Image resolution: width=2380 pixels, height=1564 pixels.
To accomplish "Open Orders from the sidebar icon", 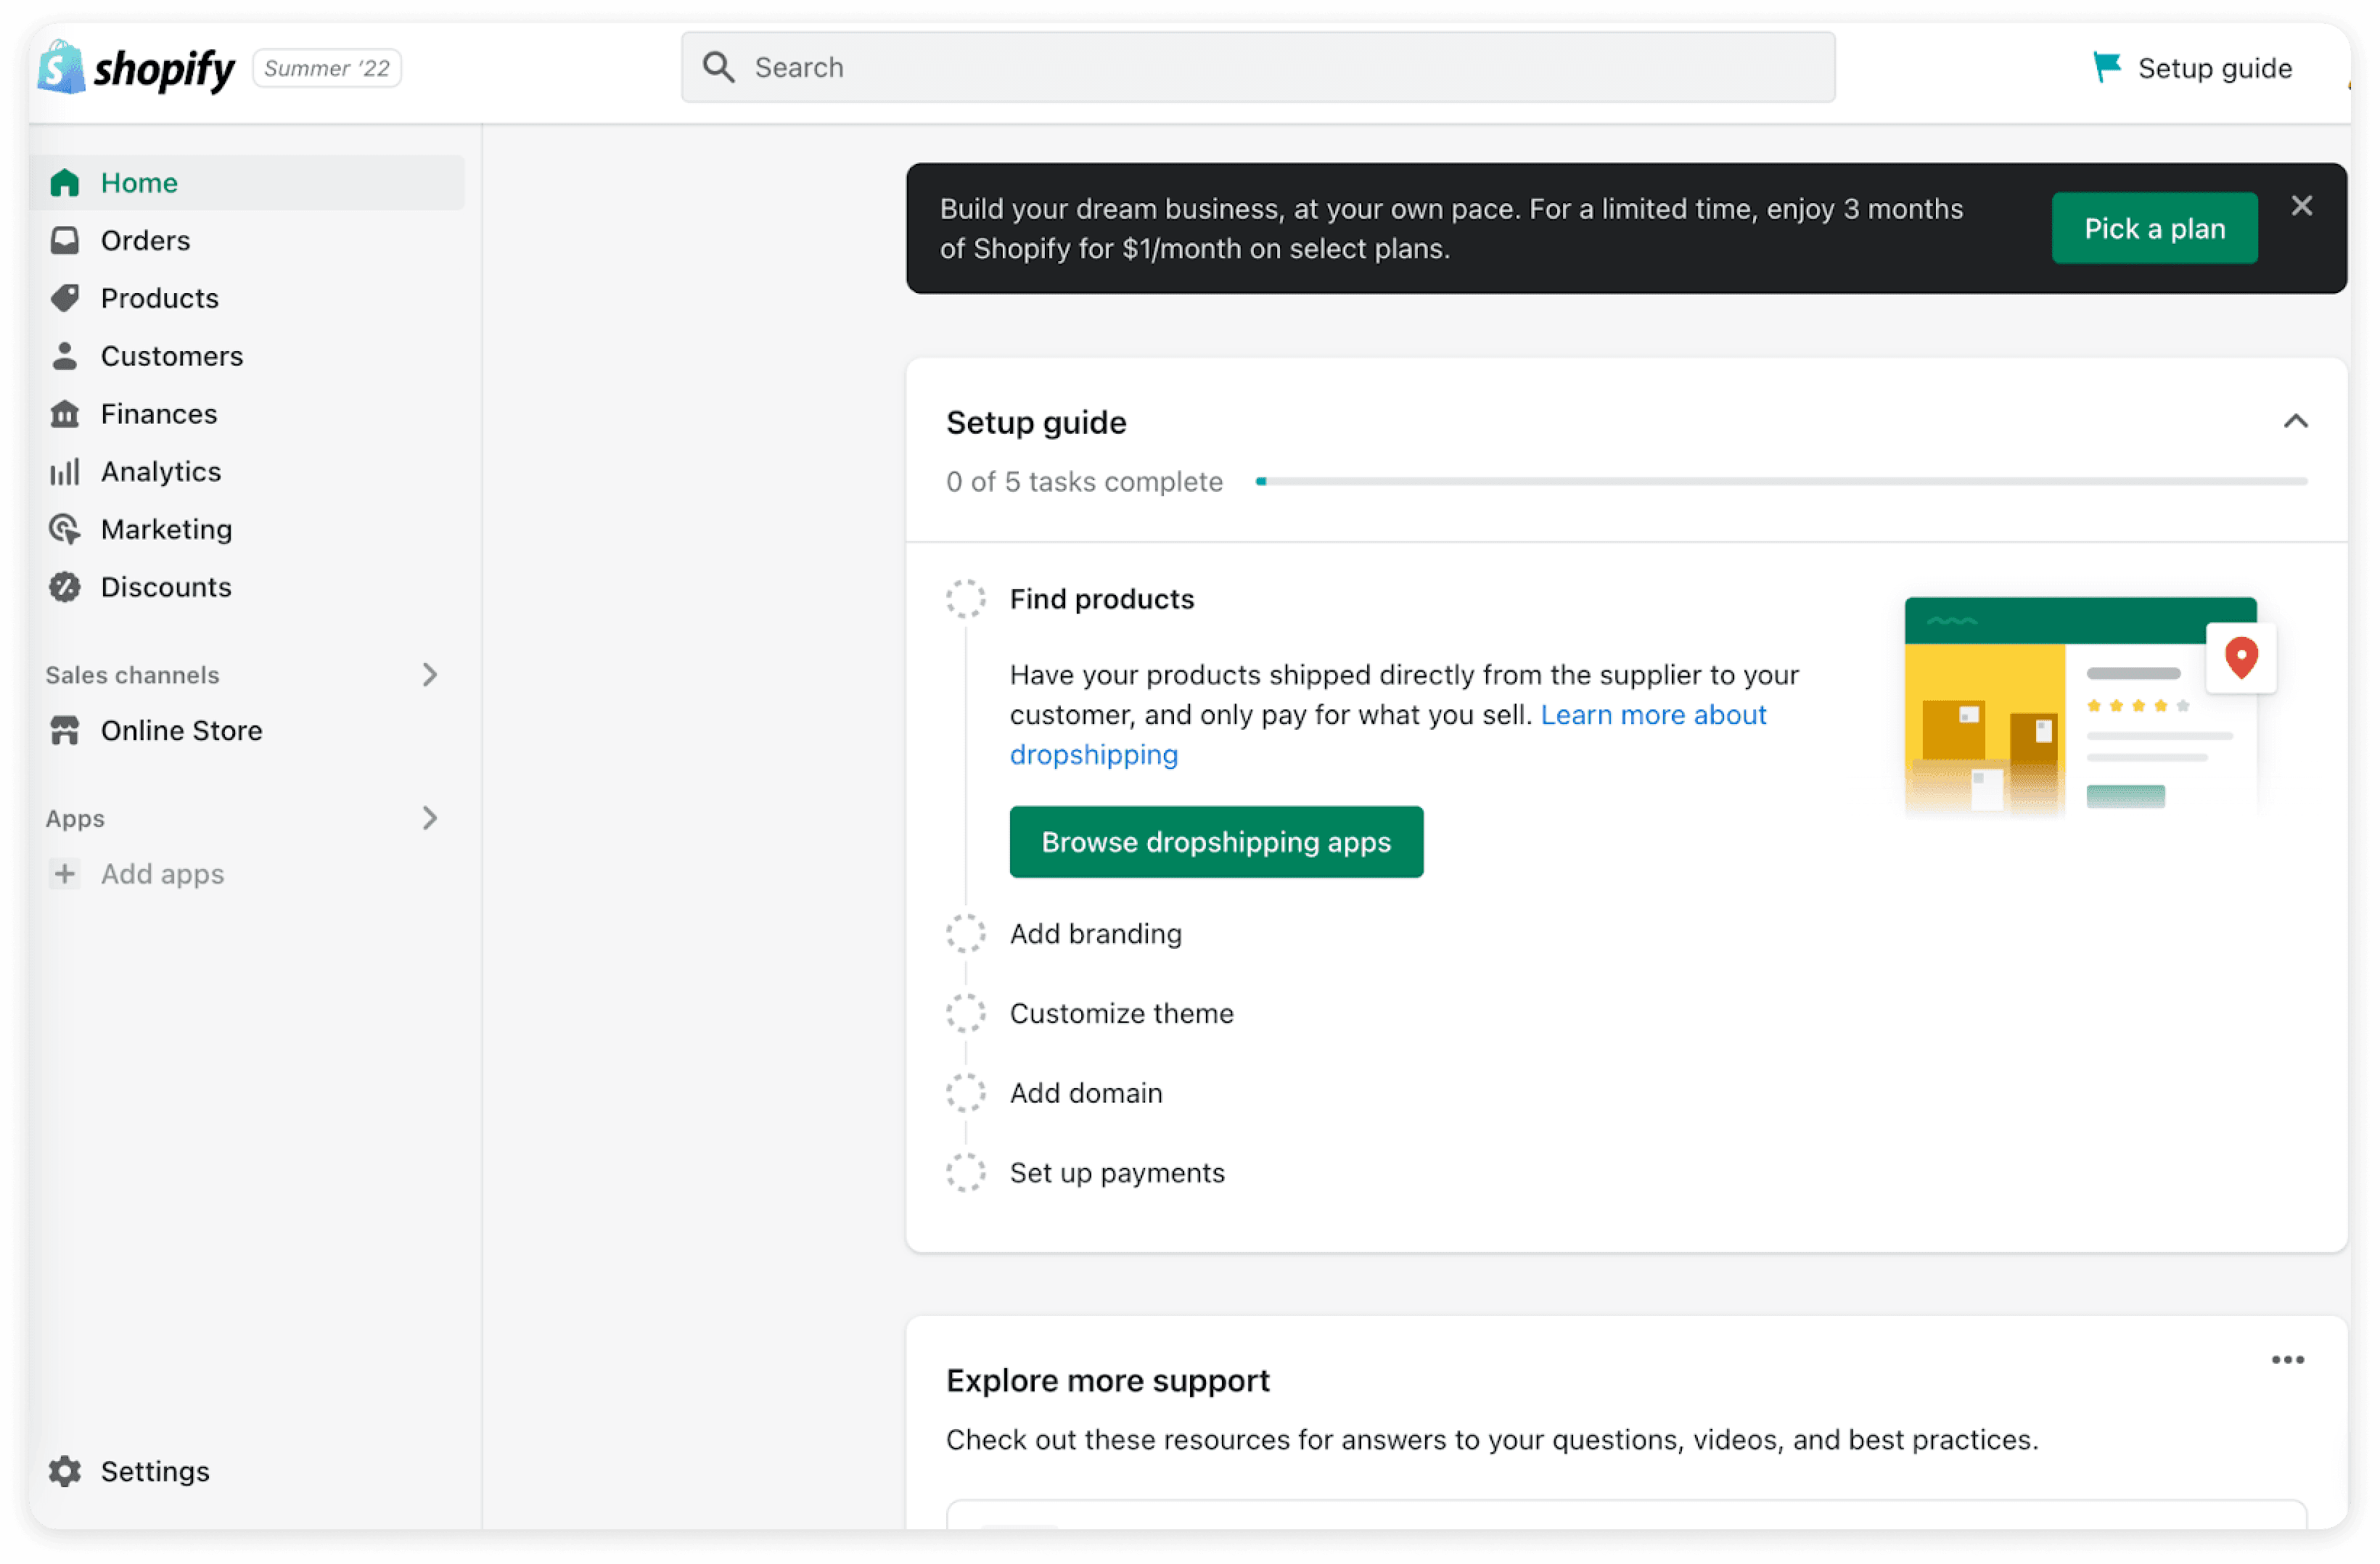I will [65, 240].
